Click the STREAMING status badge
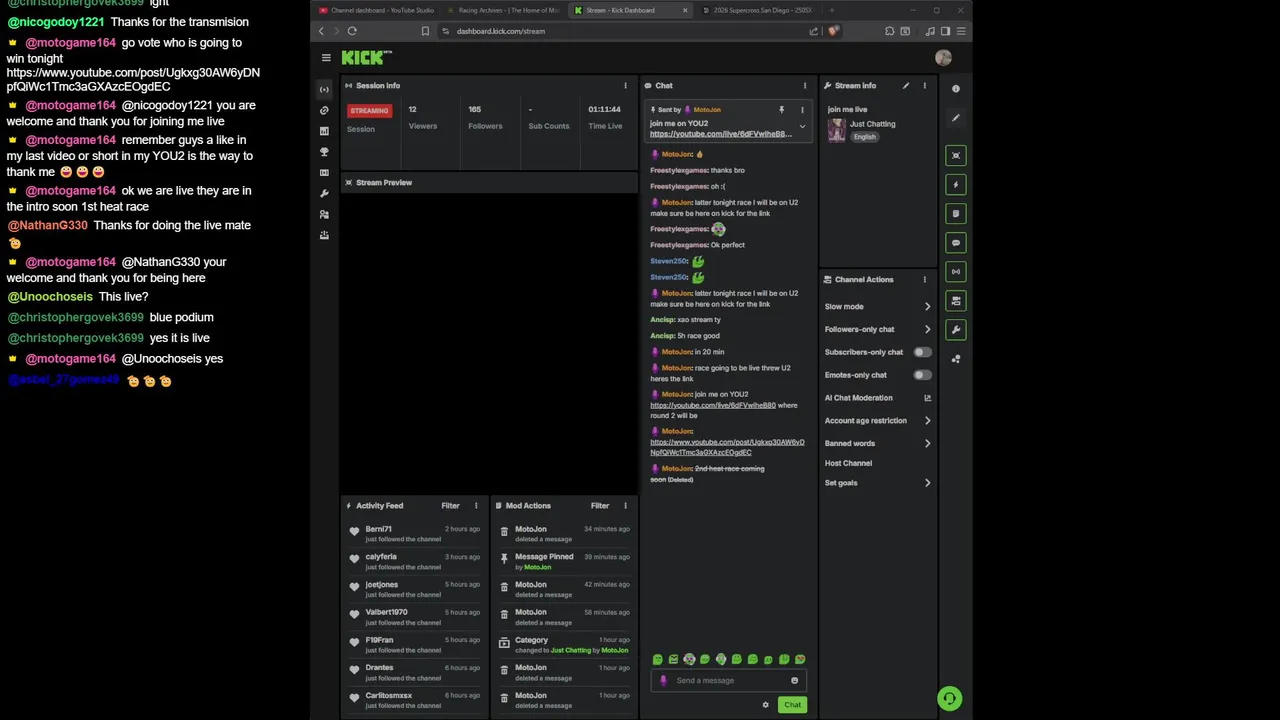Image resolution: width=1280 pixels, height=720 pixels. pyautogui.click(x=369, y=111)
